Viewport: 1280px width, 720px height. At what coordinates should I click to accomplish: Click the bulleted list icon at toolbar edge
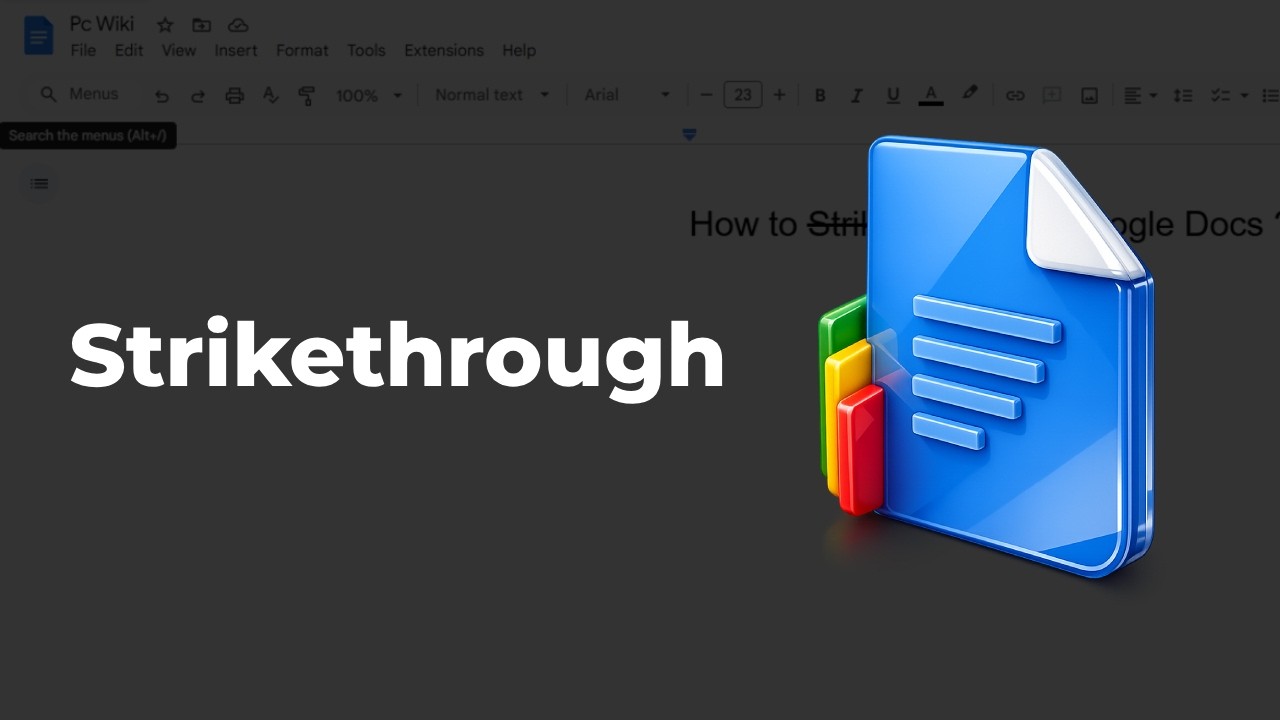[1271, 95]
